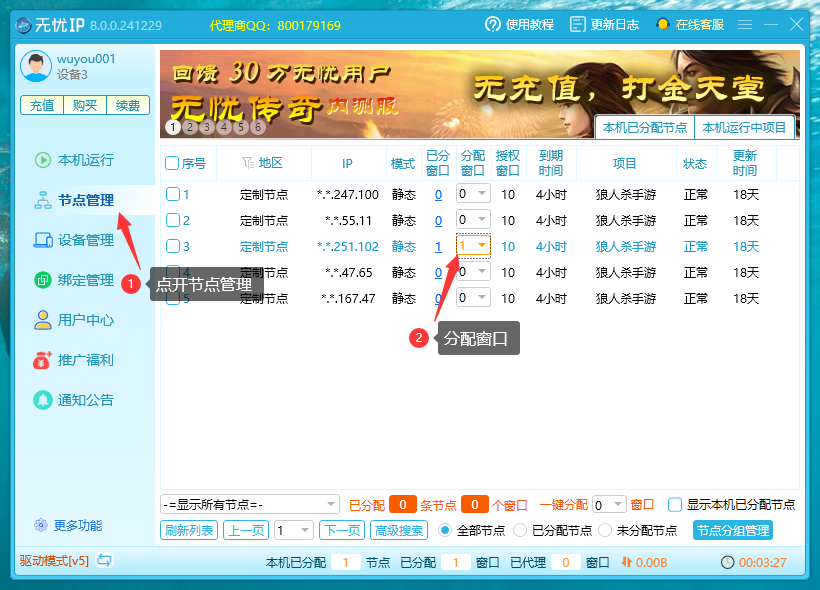Enable 显示本机已分配节点 checkbox
This screenshot has height=590, width=820.
point(675,505)
